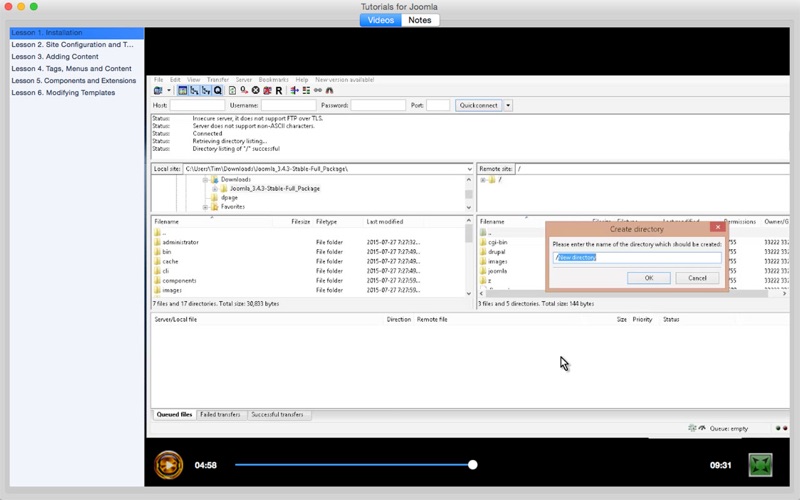Open the Quickconnect history dropdown arrow
The width and height of the screenshot is (800, 500).
[508, 105]
